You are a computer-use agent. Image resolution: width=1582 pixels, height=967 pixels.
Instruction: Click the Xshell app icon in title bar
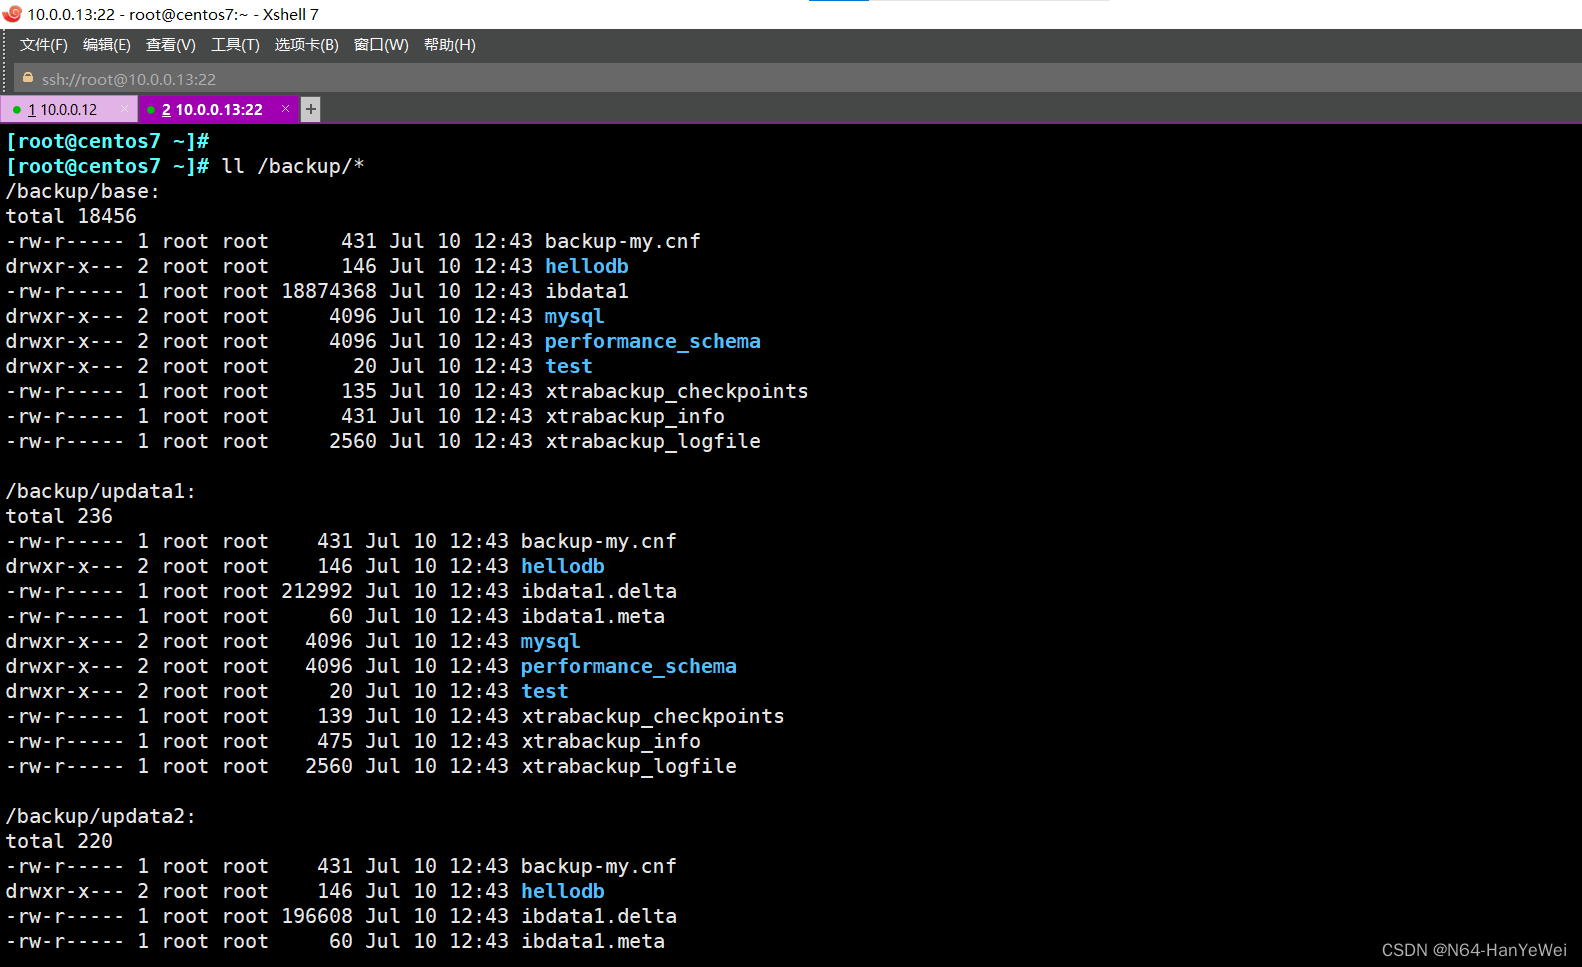[x=12, y=14]
